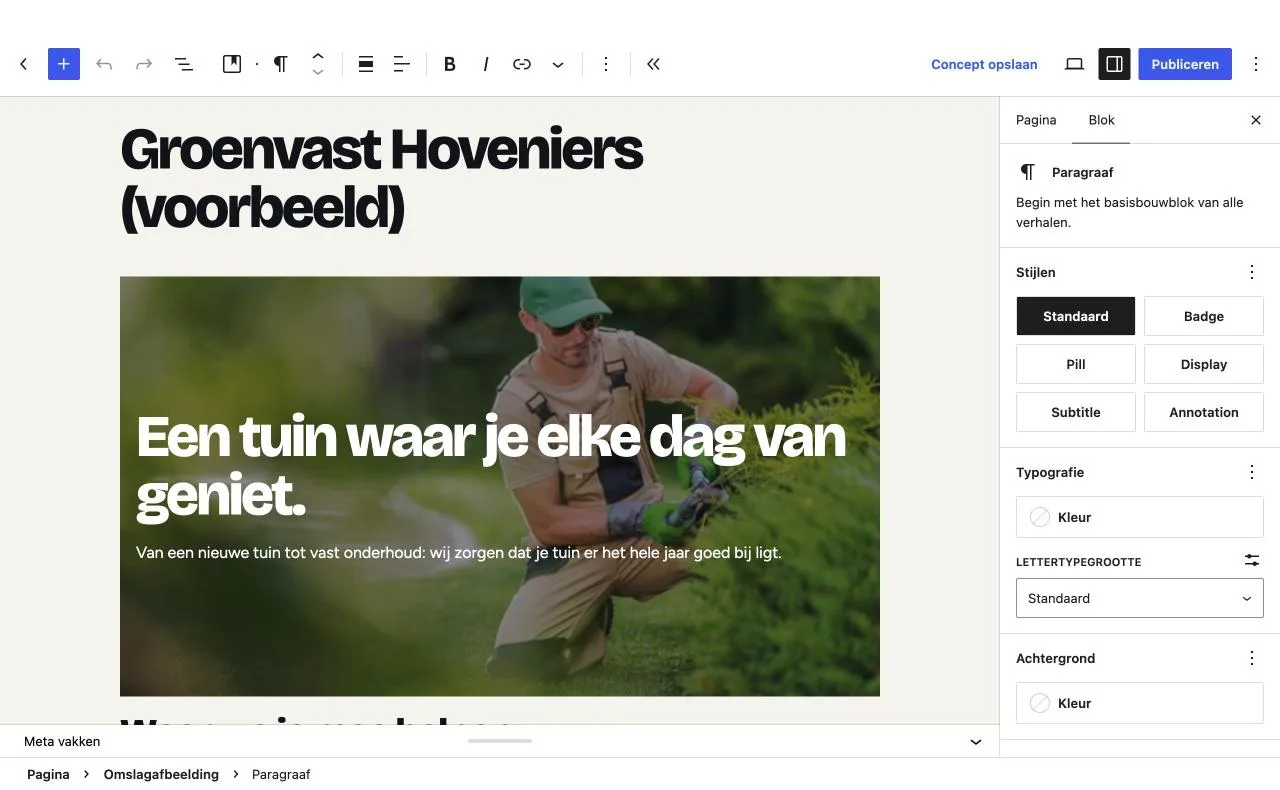The image size is (1280, 790).
Task: Open Achtergrond panel options menu
Action: [x=1252, y=658]
